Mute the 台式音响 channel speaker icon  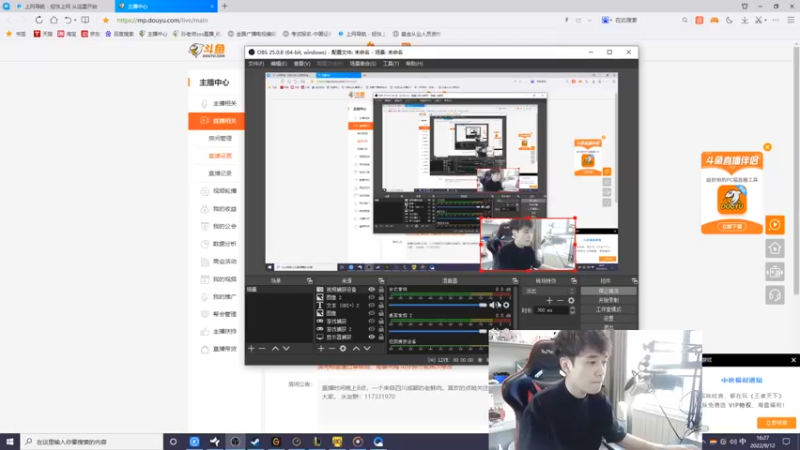pos(493,305)
